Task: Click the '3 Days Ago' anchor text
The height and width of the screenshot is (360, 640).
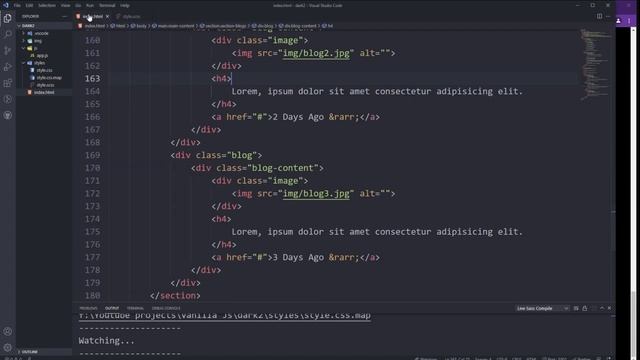Action: pyautogui.click(x=298, y=257)
